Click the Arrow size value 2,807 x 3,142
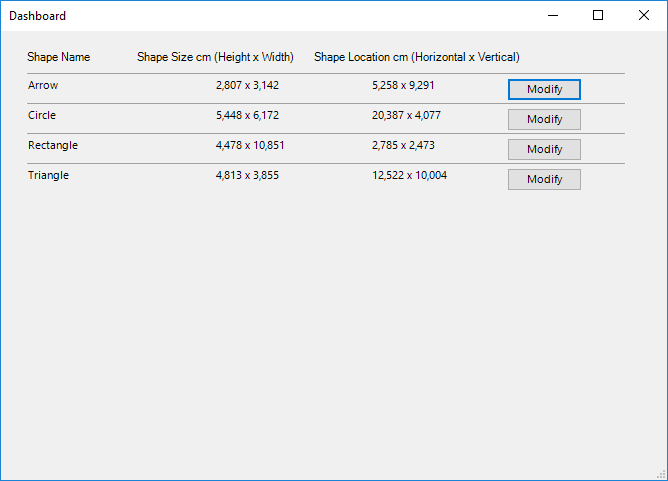Viewport: 668px width, 481px height. (247, 85)
